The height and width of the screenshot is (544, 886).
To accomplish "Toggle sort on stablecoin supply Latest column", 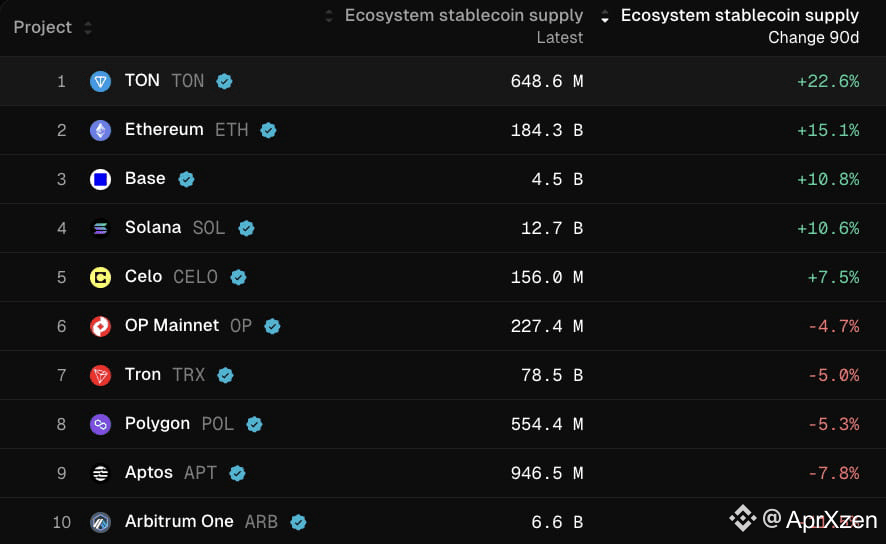I will tap(329, 16).
